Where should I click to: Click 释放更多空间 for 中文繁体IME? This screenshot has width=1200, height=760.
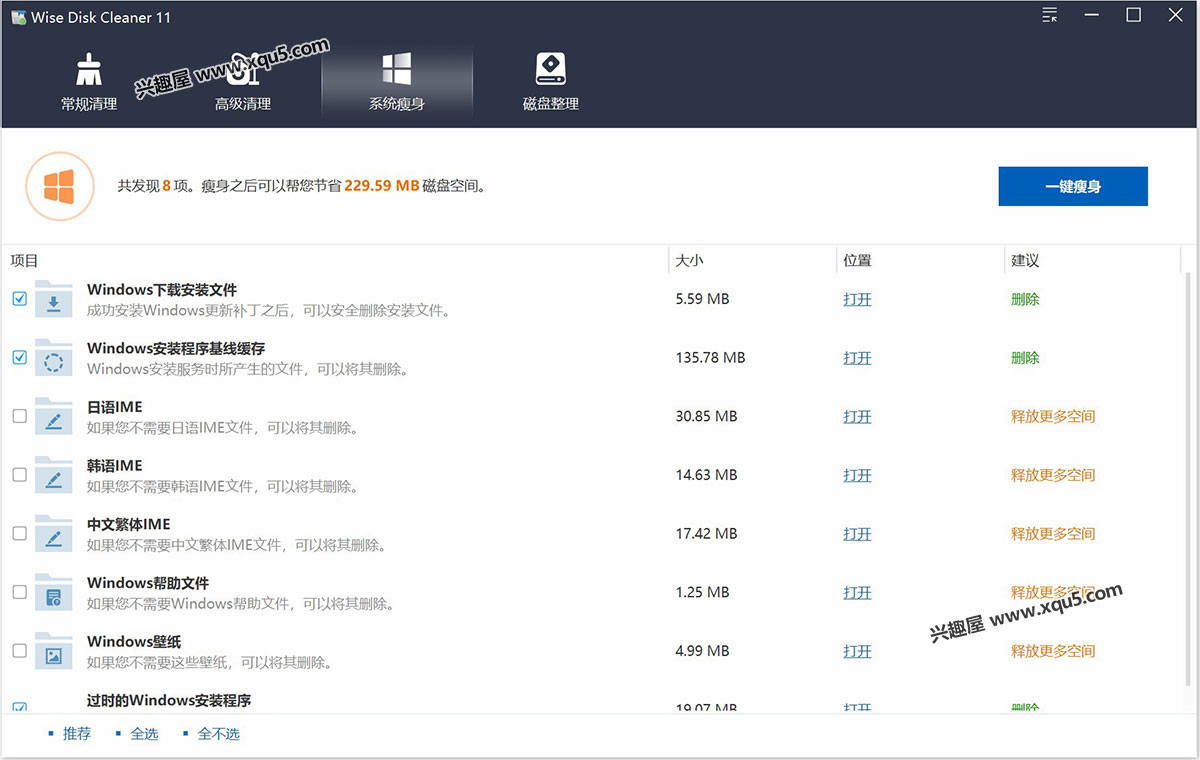coord(1053,534)
